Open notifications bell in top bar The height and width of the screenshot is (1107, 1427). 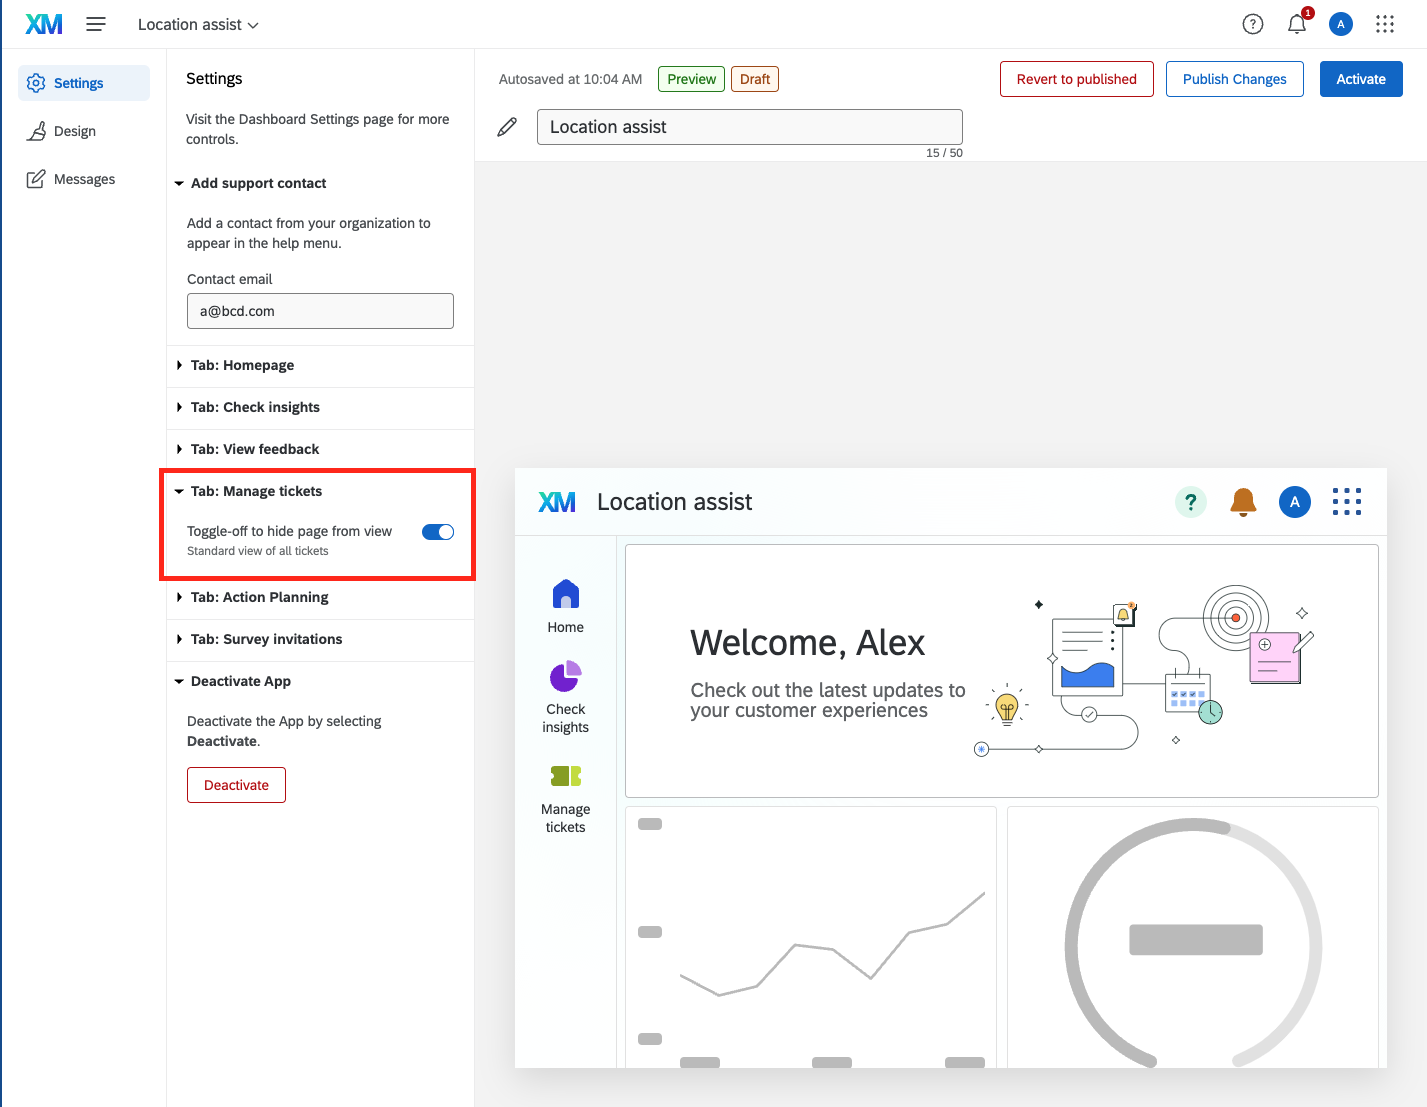[x=1297, y=24]
